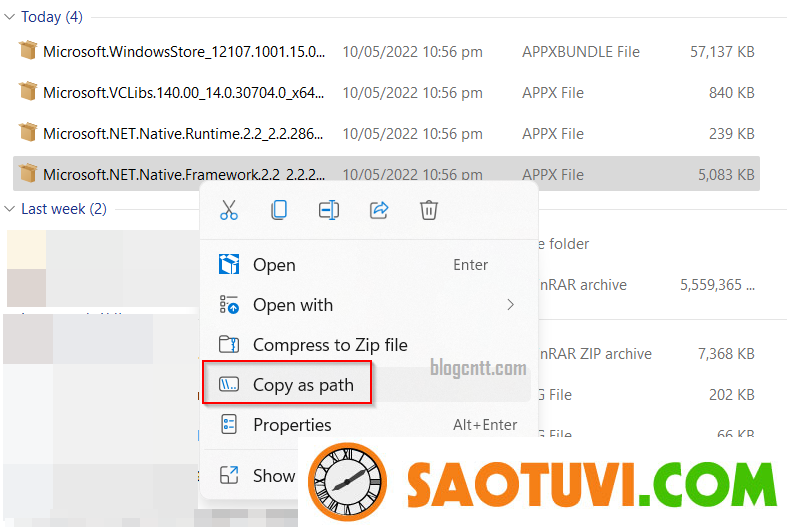Click the Today (4) group header
Image resolution: width=787 pixels, height=527 pixels.
pos(52,17)
